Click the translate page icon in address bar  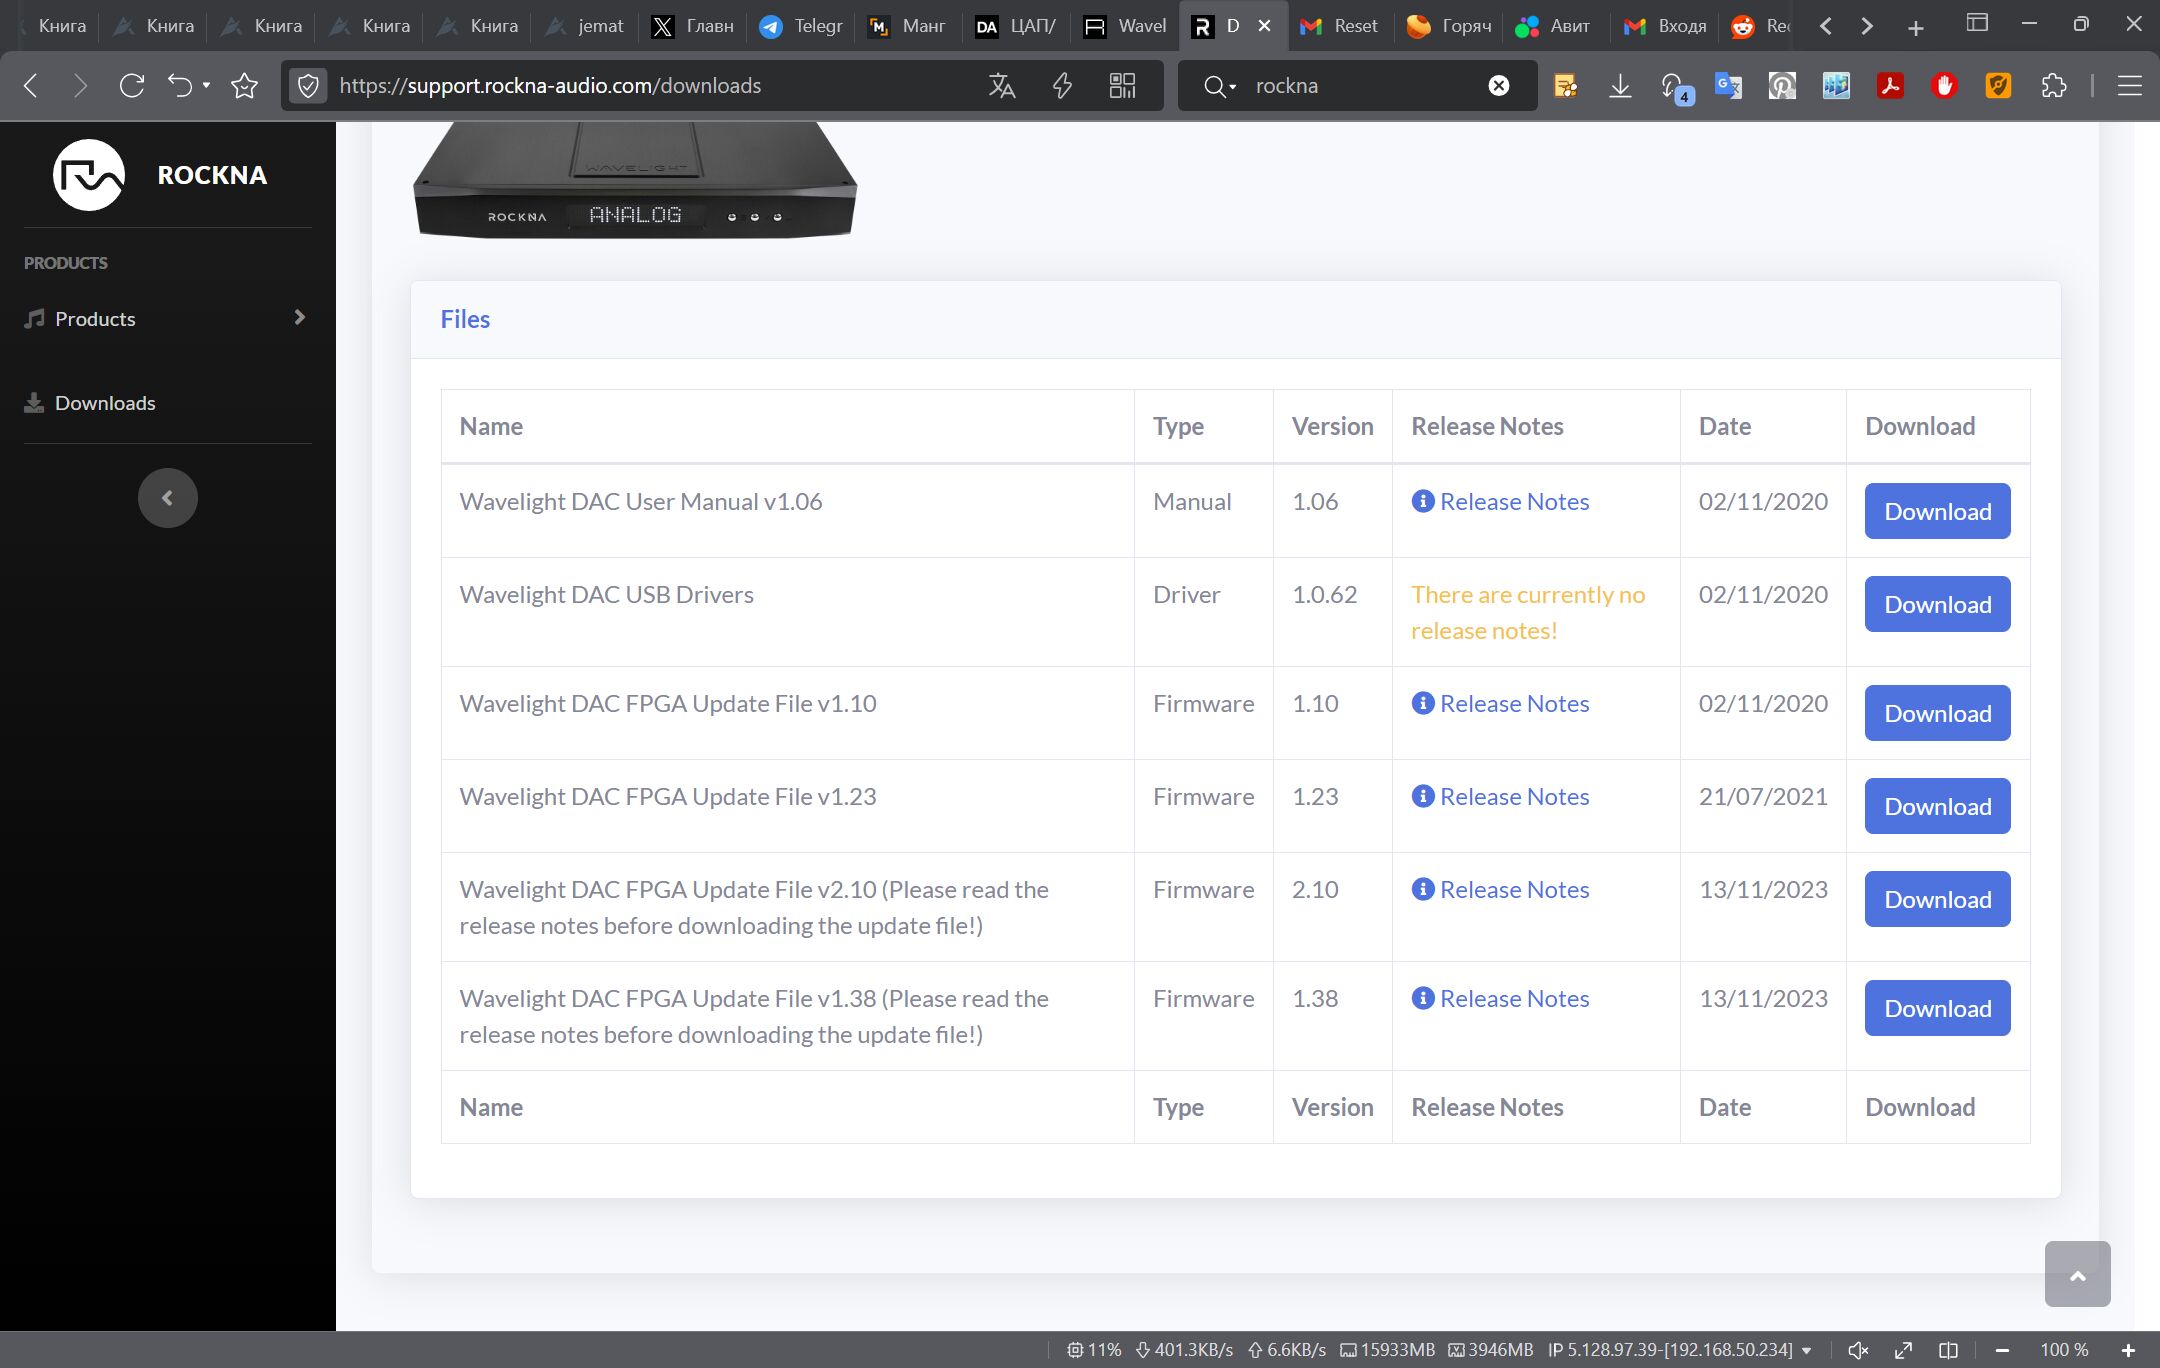coord(1001,86)
